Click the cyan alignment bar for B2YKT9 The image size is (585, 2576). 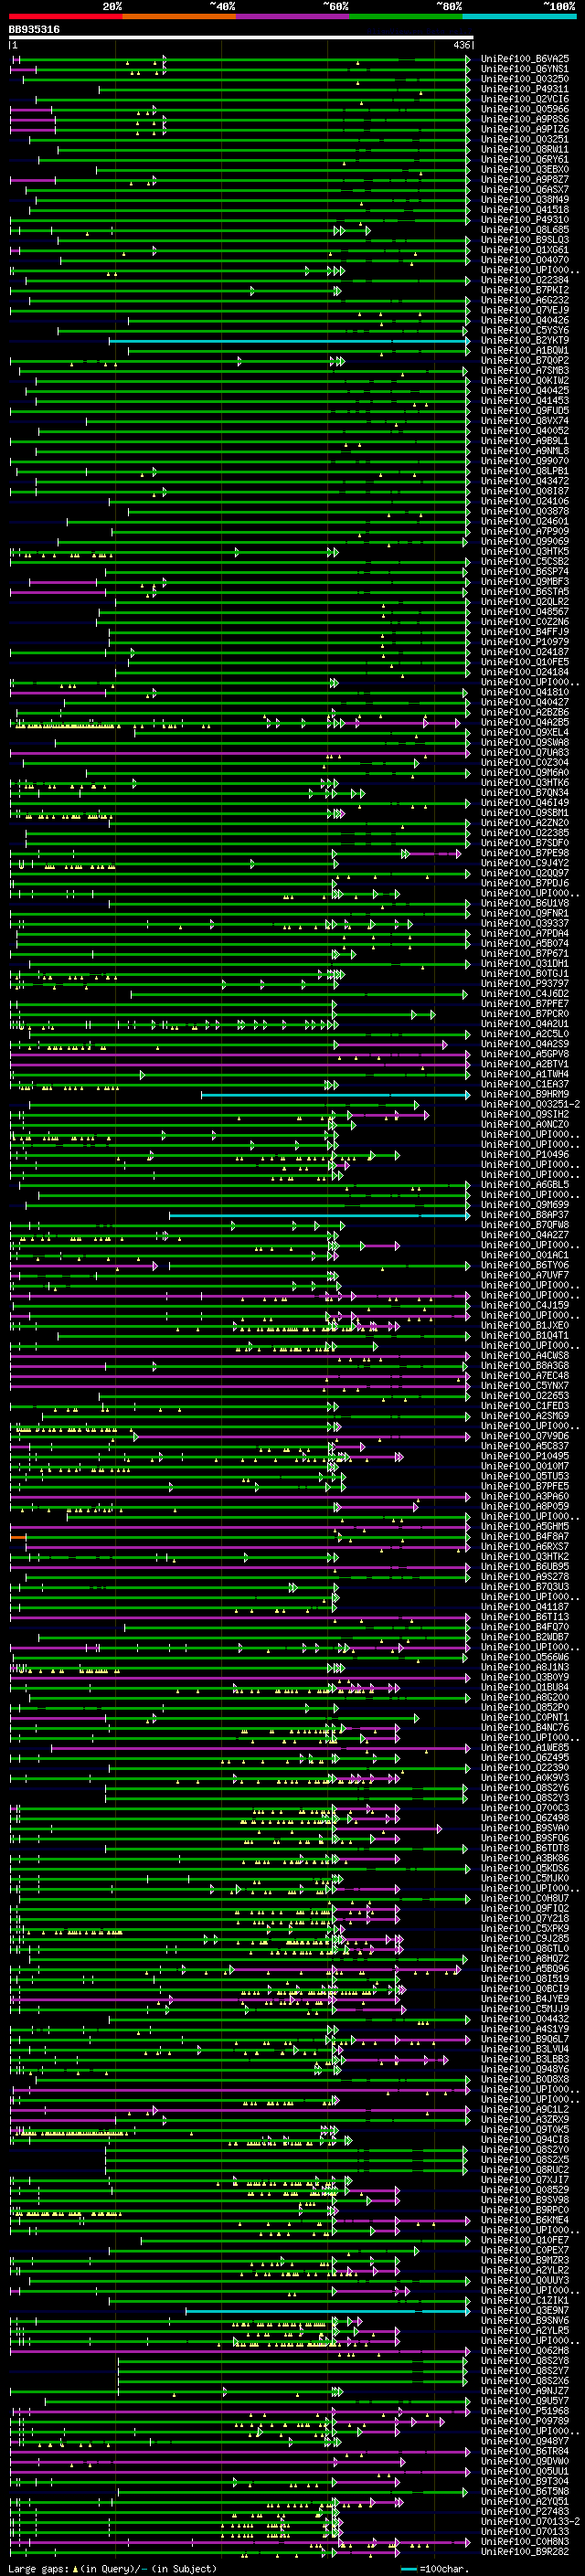(289, 341)
